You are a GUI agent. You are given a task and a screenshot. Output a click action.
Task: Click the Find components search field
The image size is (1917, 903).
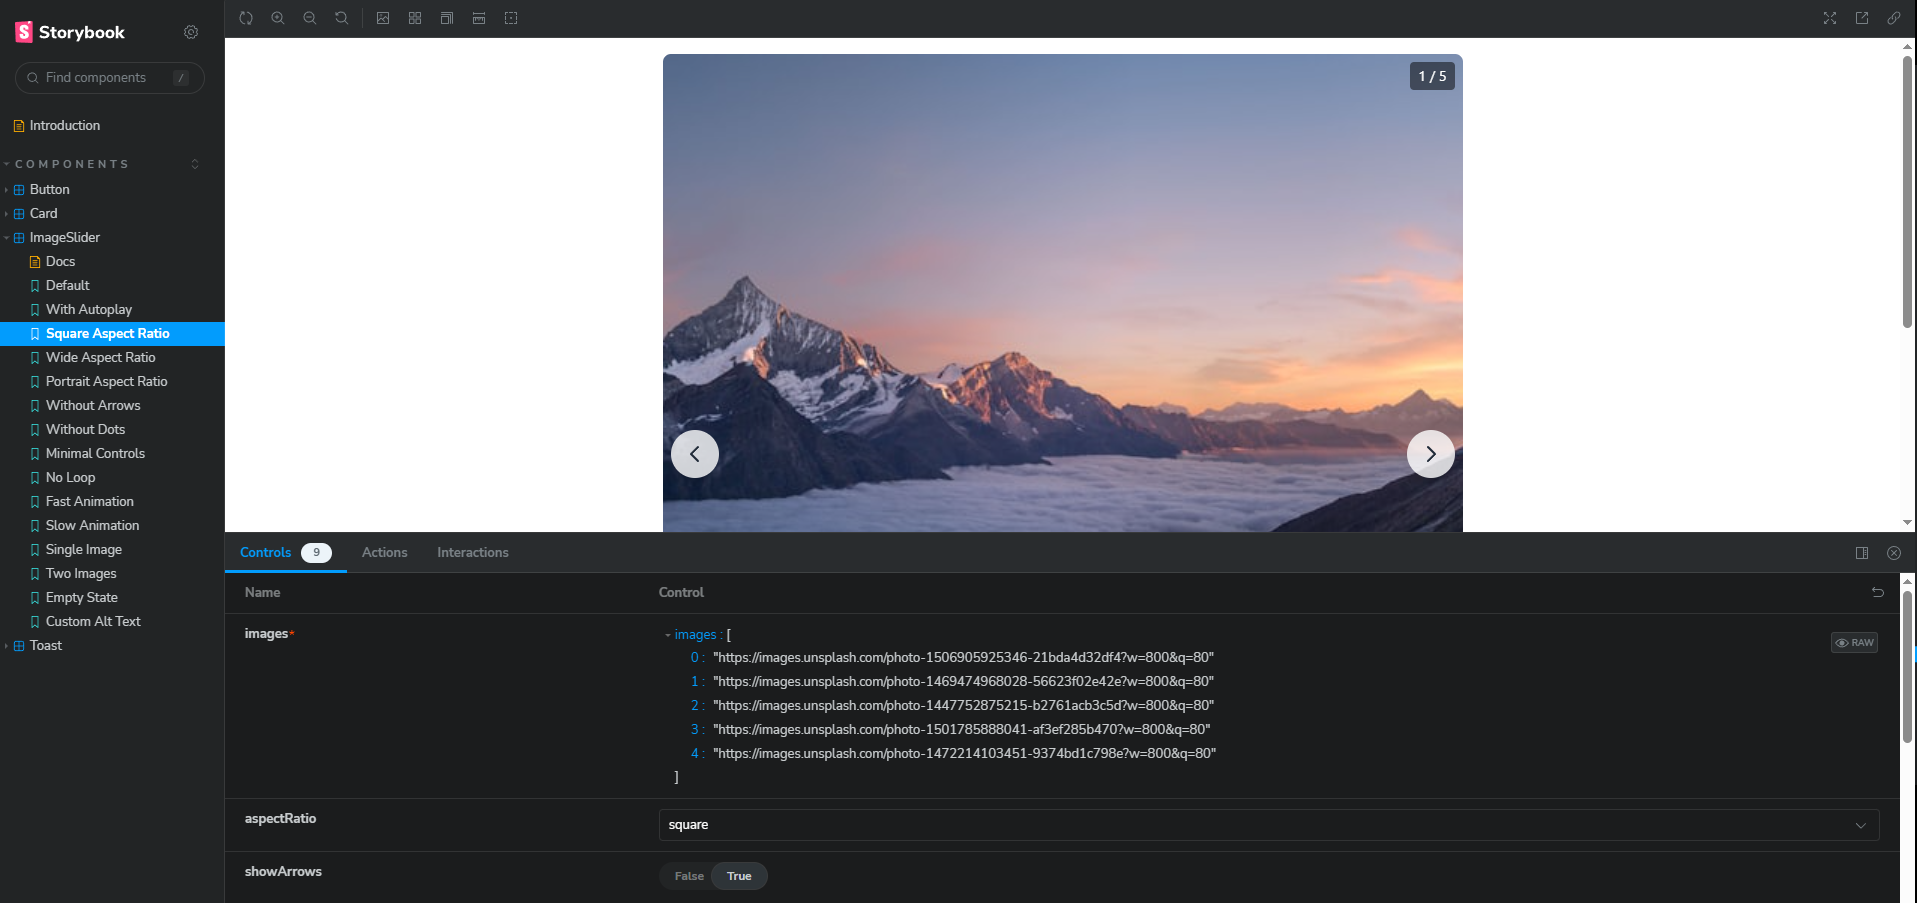click(x=110, y=78)
